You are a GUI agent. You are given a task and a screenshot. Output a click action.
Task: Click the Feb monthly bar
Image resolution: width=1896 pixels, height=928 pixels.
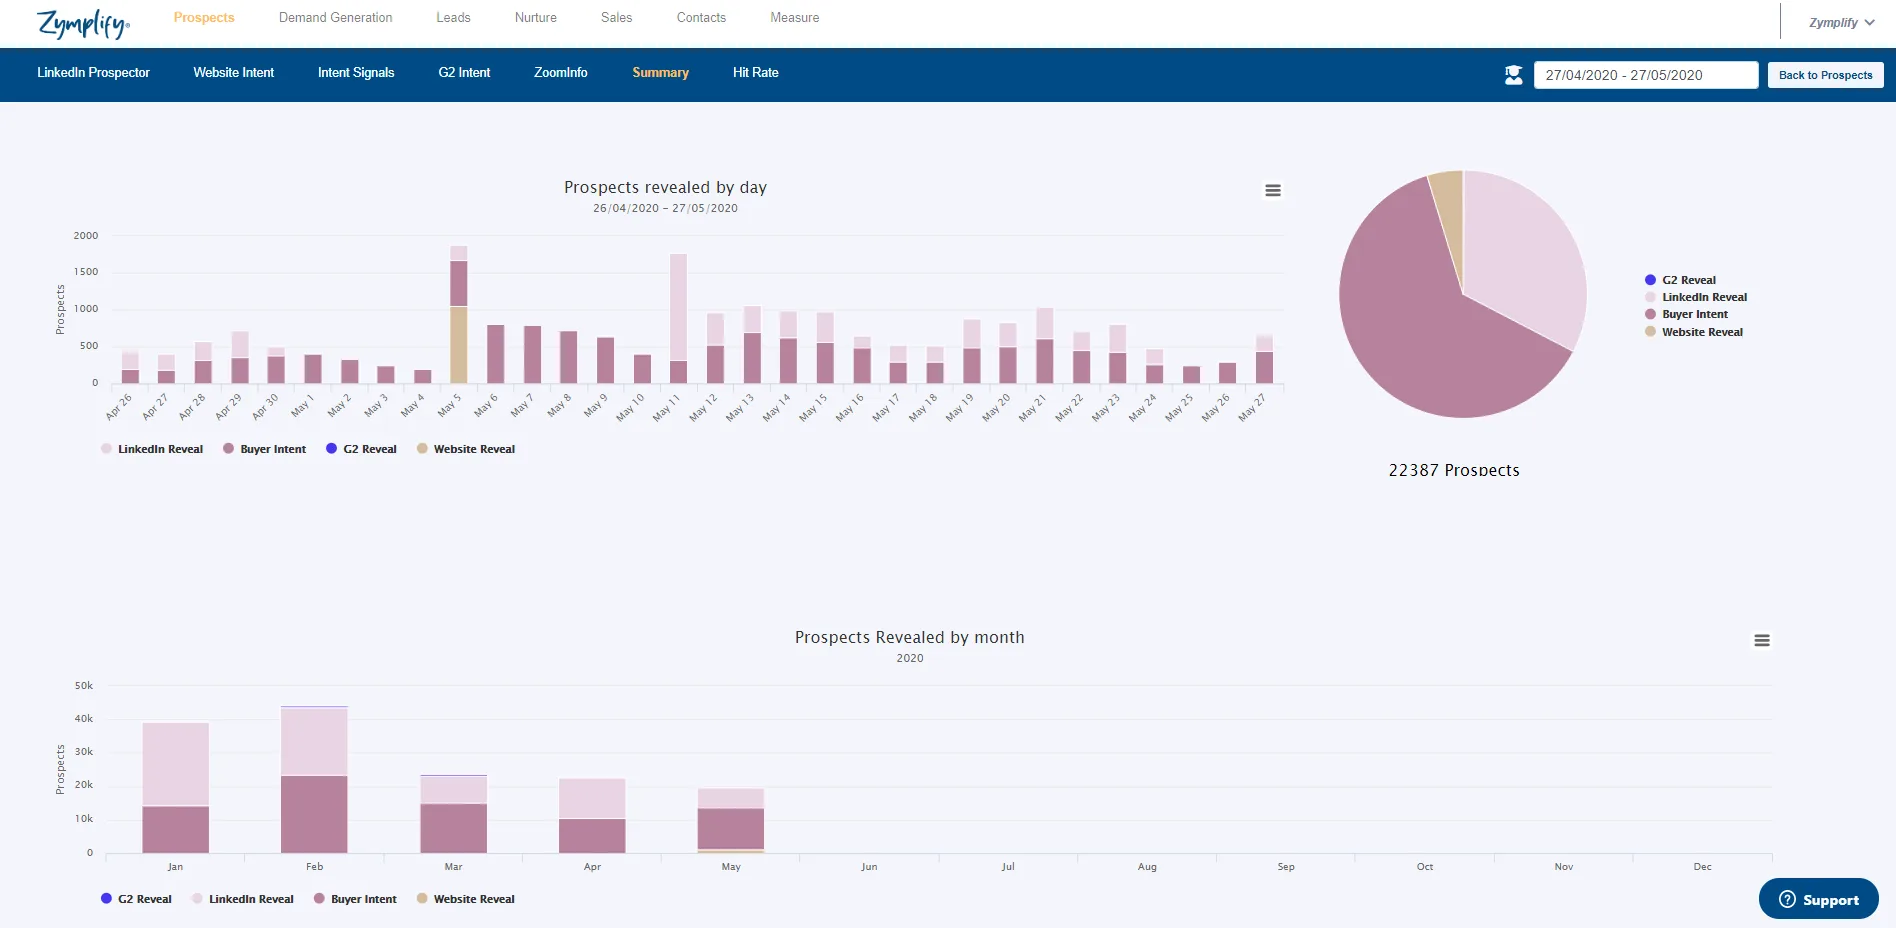(314, 780)
